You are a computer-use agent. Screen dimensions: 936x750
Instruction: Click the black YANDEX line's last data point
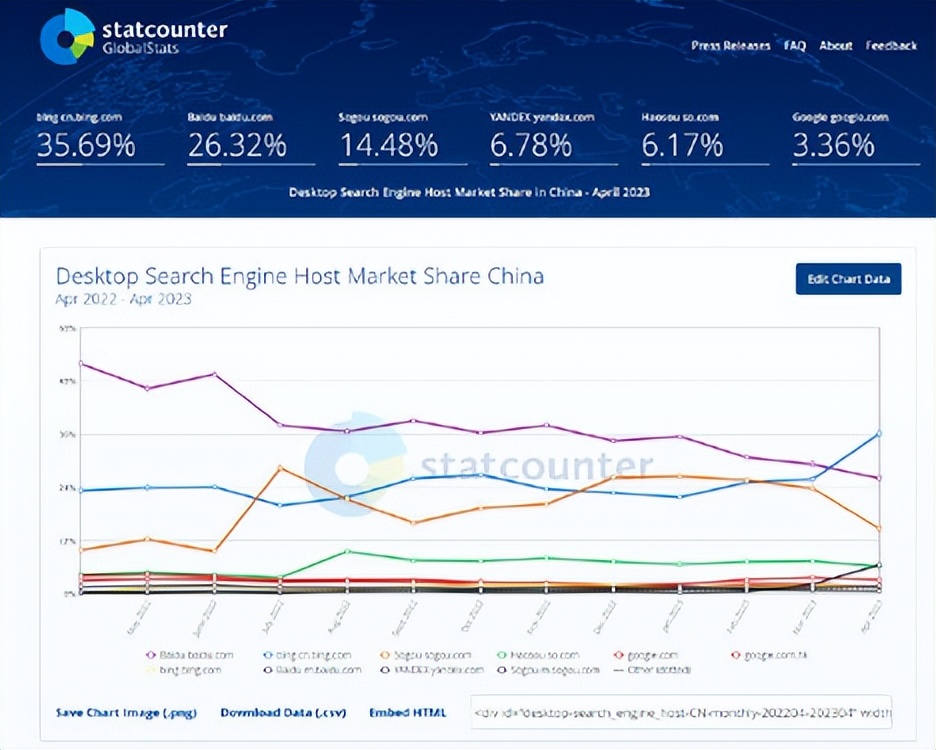(879, 565)
